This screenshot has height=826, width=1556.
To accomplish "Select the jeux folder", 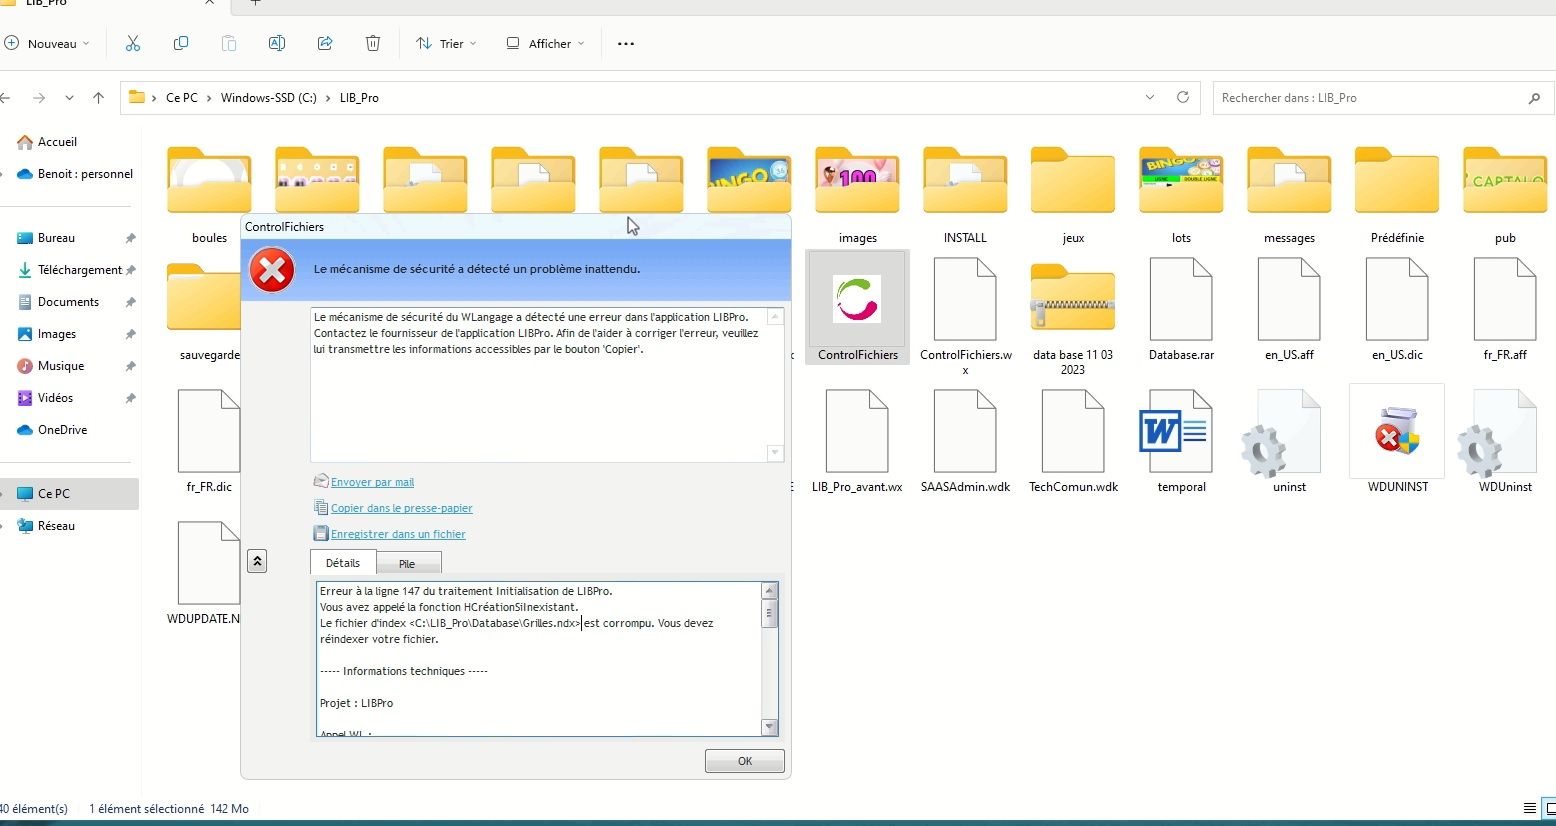I will pyautogui.click(x=1073, y=194).
